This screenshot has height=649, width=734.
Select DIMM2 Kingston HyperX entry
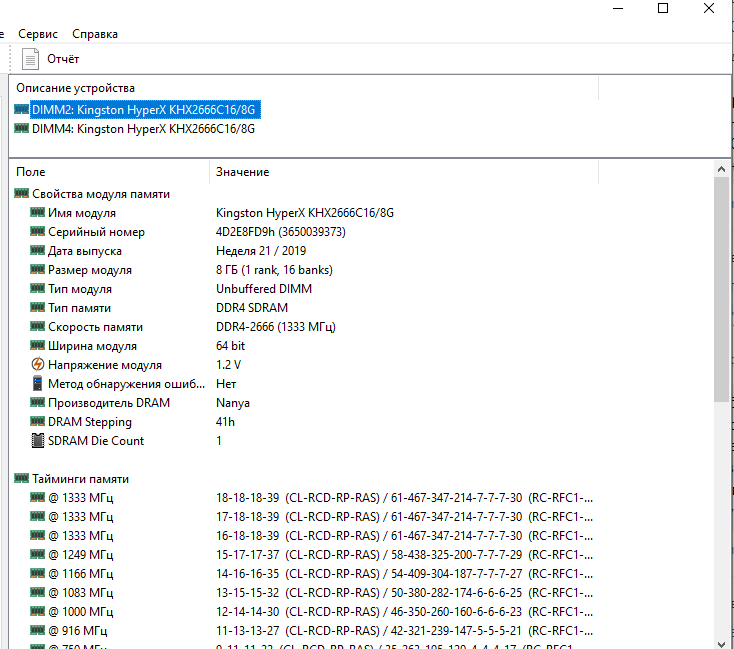point(143,110)
